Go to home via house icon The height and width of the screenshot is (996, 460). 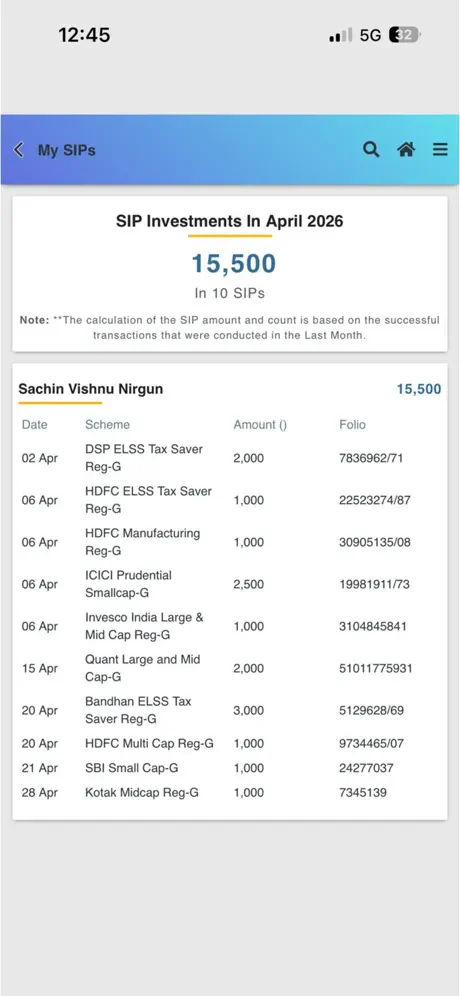coord(406,149)
